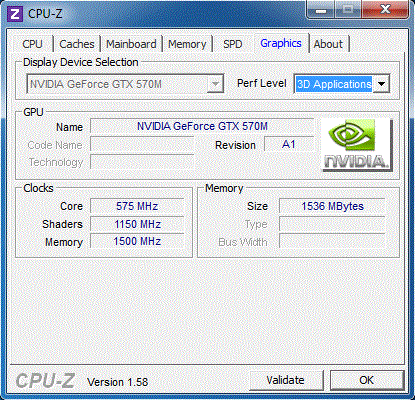Switch to the Memory tab

(187, 44)
